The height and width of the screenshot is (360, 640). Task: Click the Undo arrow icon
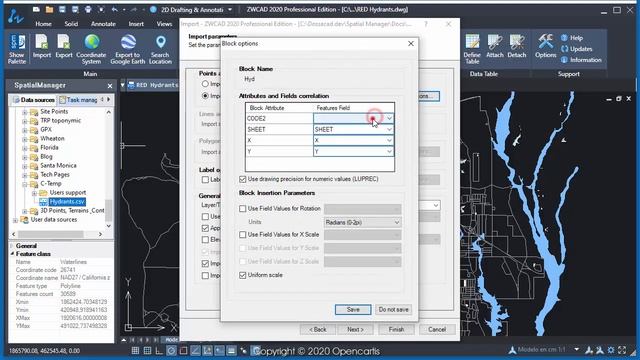(x=115, y=9)
